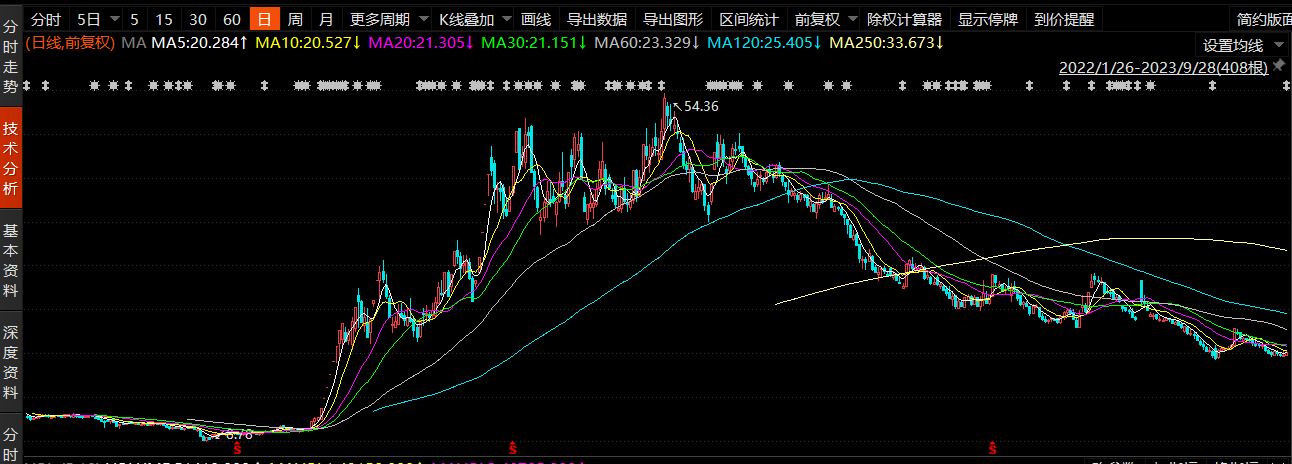This screenshot has height=464, width=1292.
Task: Toggle 显示停牌 suspension display
Action: 987,19
